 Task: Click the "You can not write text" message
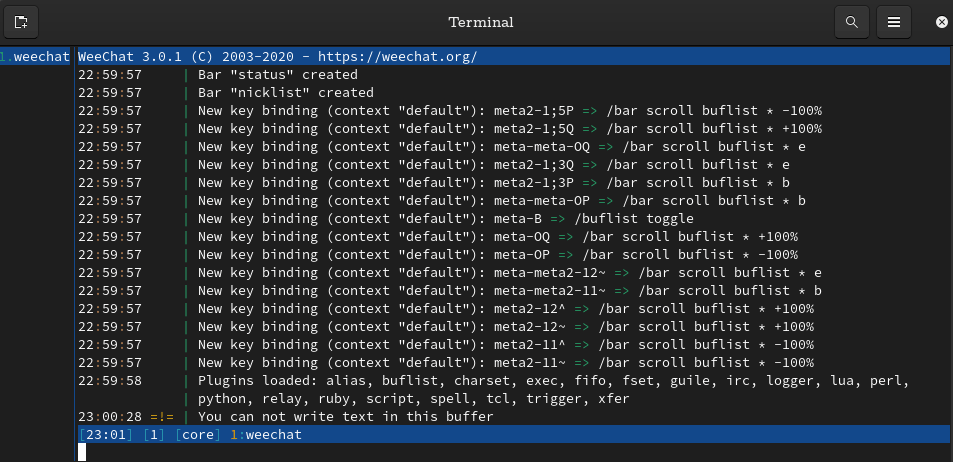pos(345,417)
